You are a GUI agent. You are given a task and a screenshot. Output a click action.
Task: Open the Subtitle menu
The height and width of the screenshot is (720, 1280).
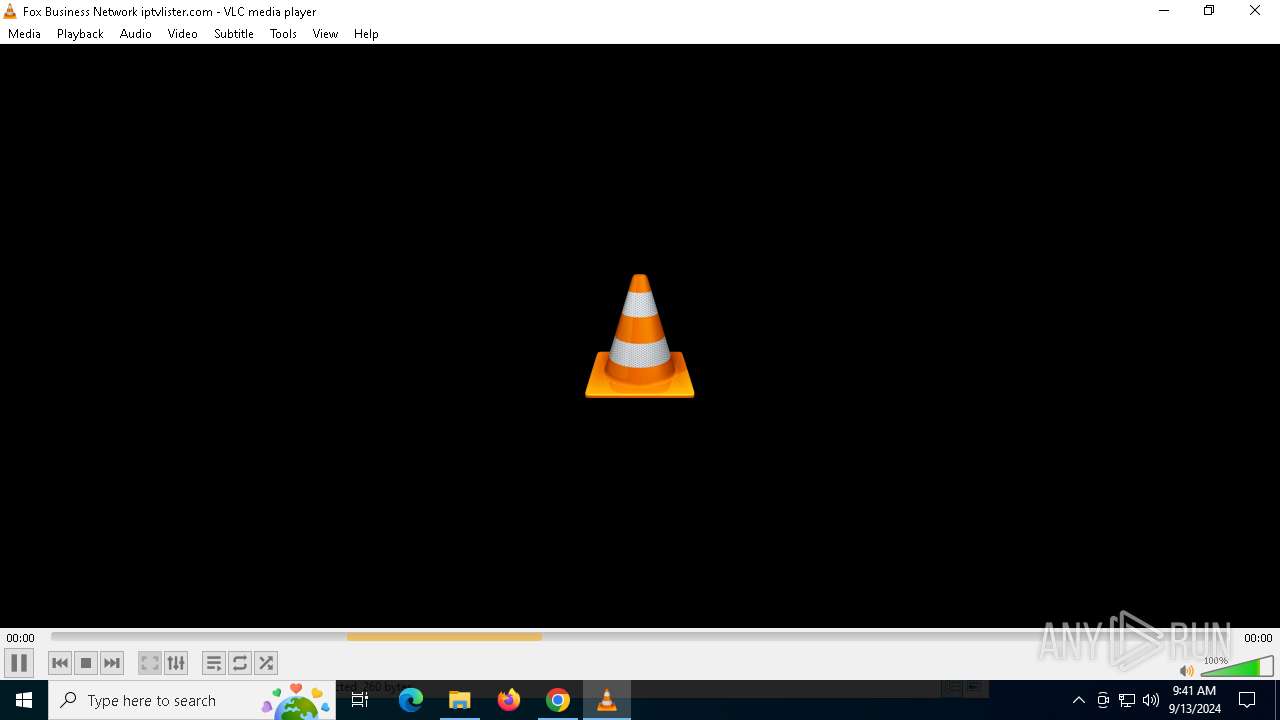234,34
